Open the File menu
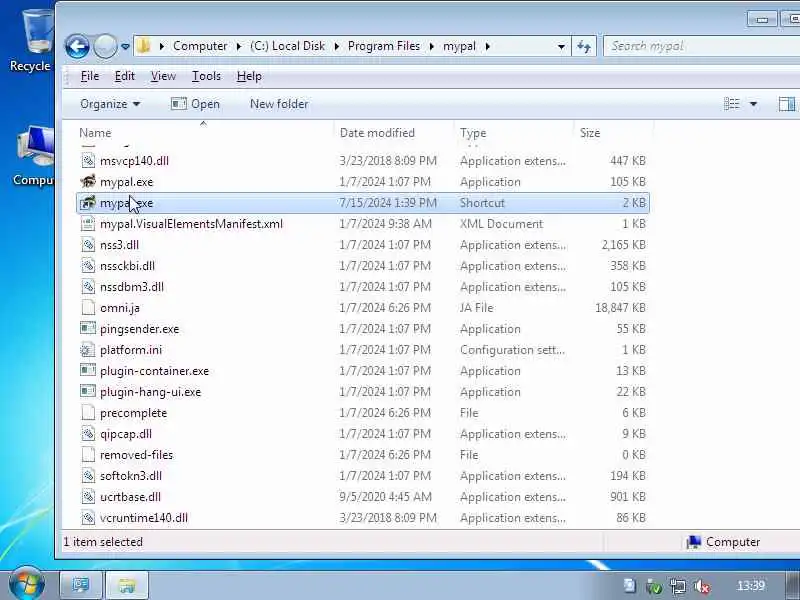 pos(90,76)
